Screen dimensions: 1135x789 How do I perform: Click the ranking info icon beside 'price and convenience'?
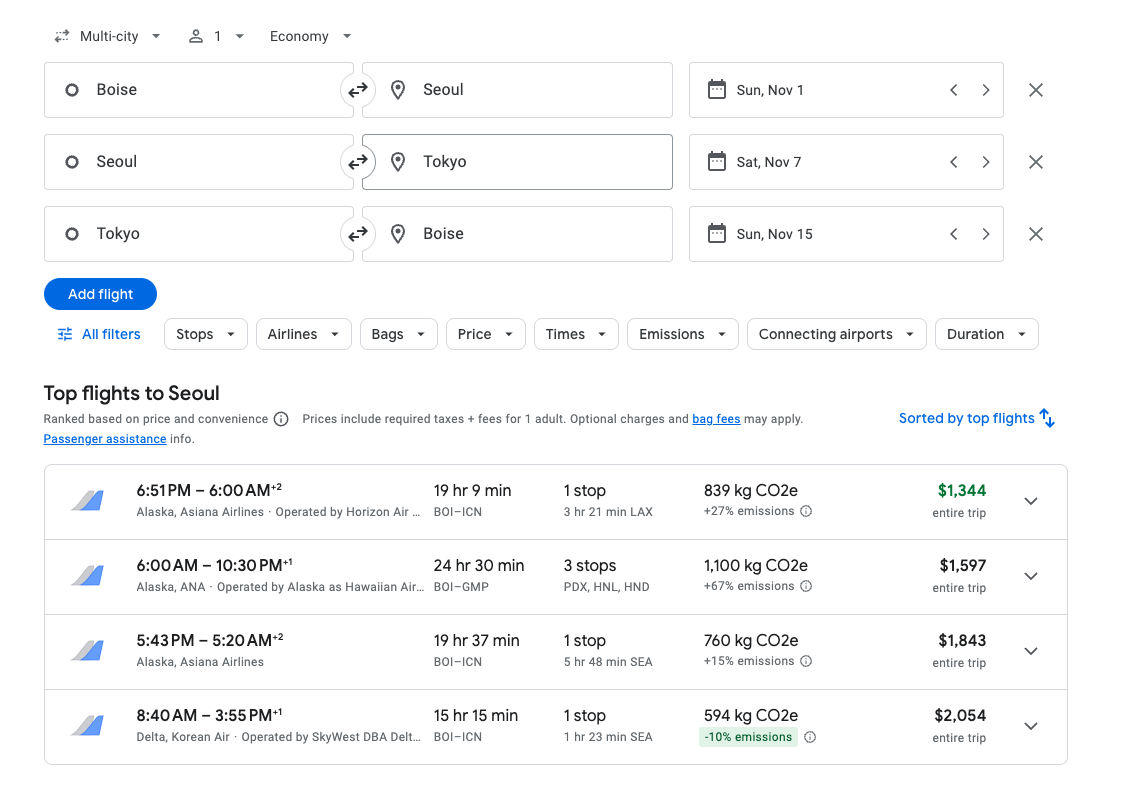281,419
